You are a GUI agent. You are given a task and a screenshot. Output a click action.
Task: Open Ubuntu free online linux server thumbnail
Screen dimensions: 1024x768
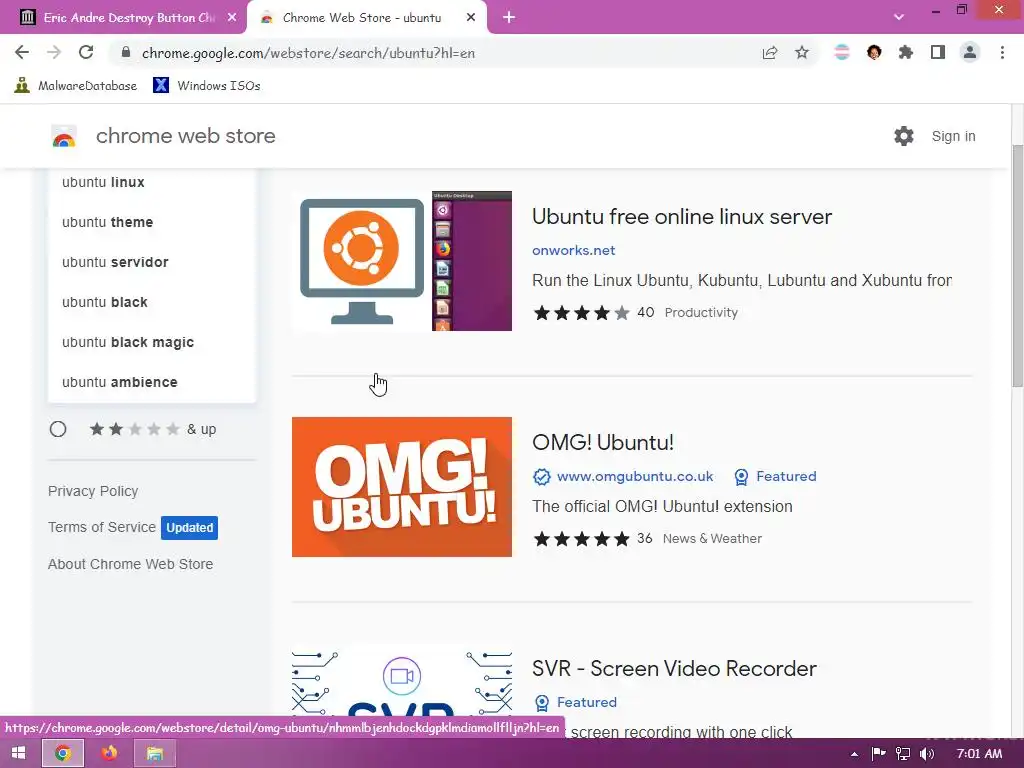pos(402,261)
